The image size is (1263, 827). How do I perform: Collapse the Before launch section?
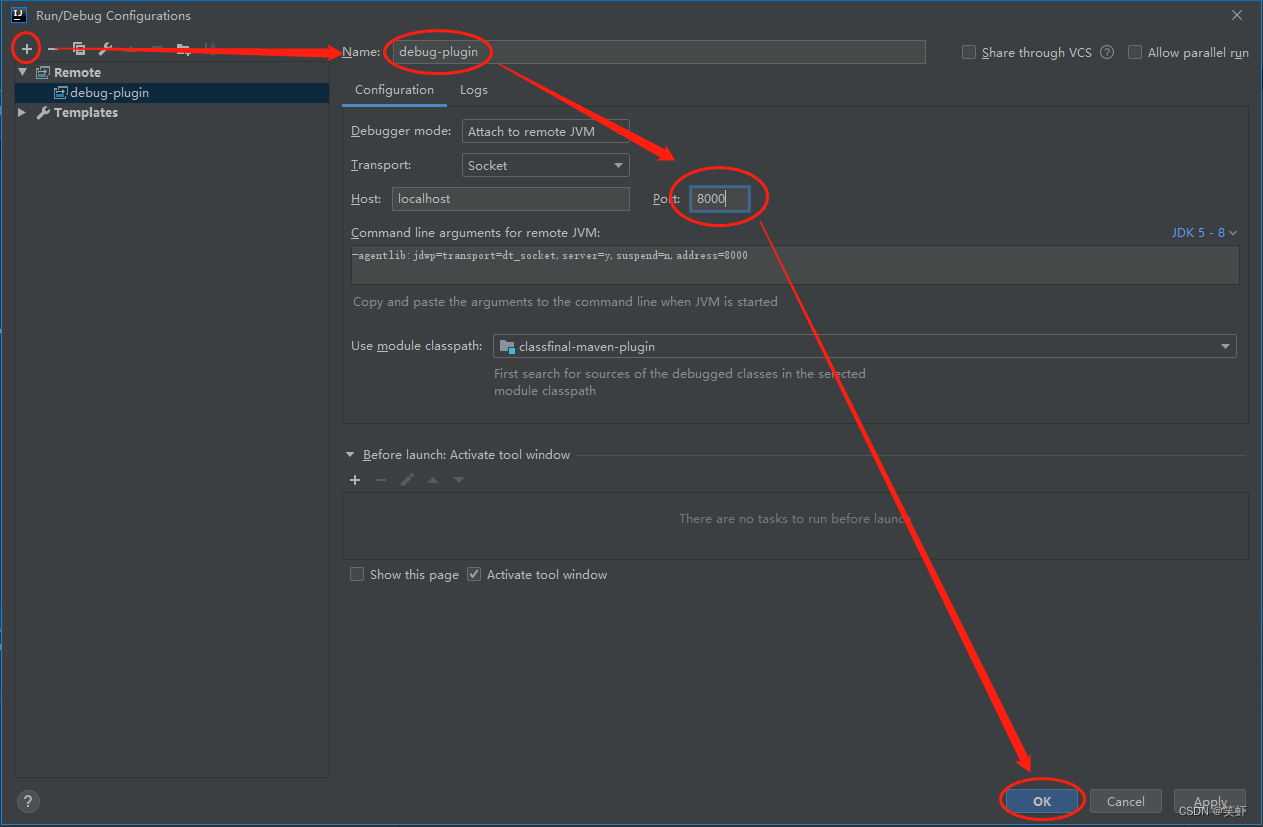(x=350, y=454)
